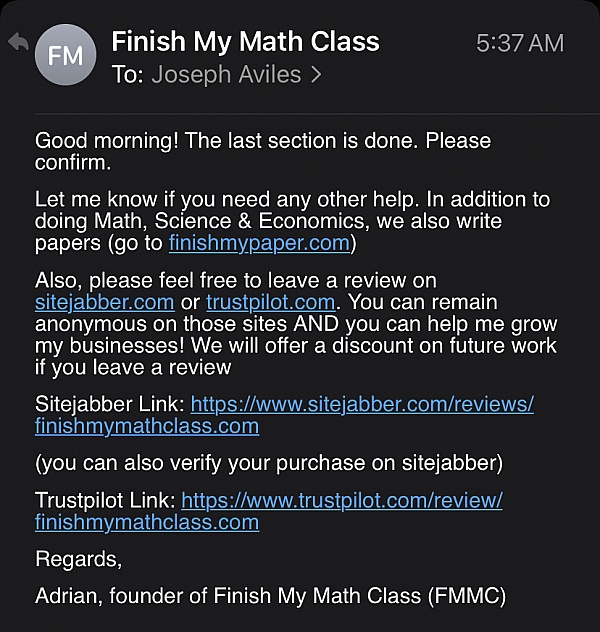Image resolution: width=600 pixels, height=632 pixels.
Task: Open the finishmypaper.com link
Action: tap(259, 243)
